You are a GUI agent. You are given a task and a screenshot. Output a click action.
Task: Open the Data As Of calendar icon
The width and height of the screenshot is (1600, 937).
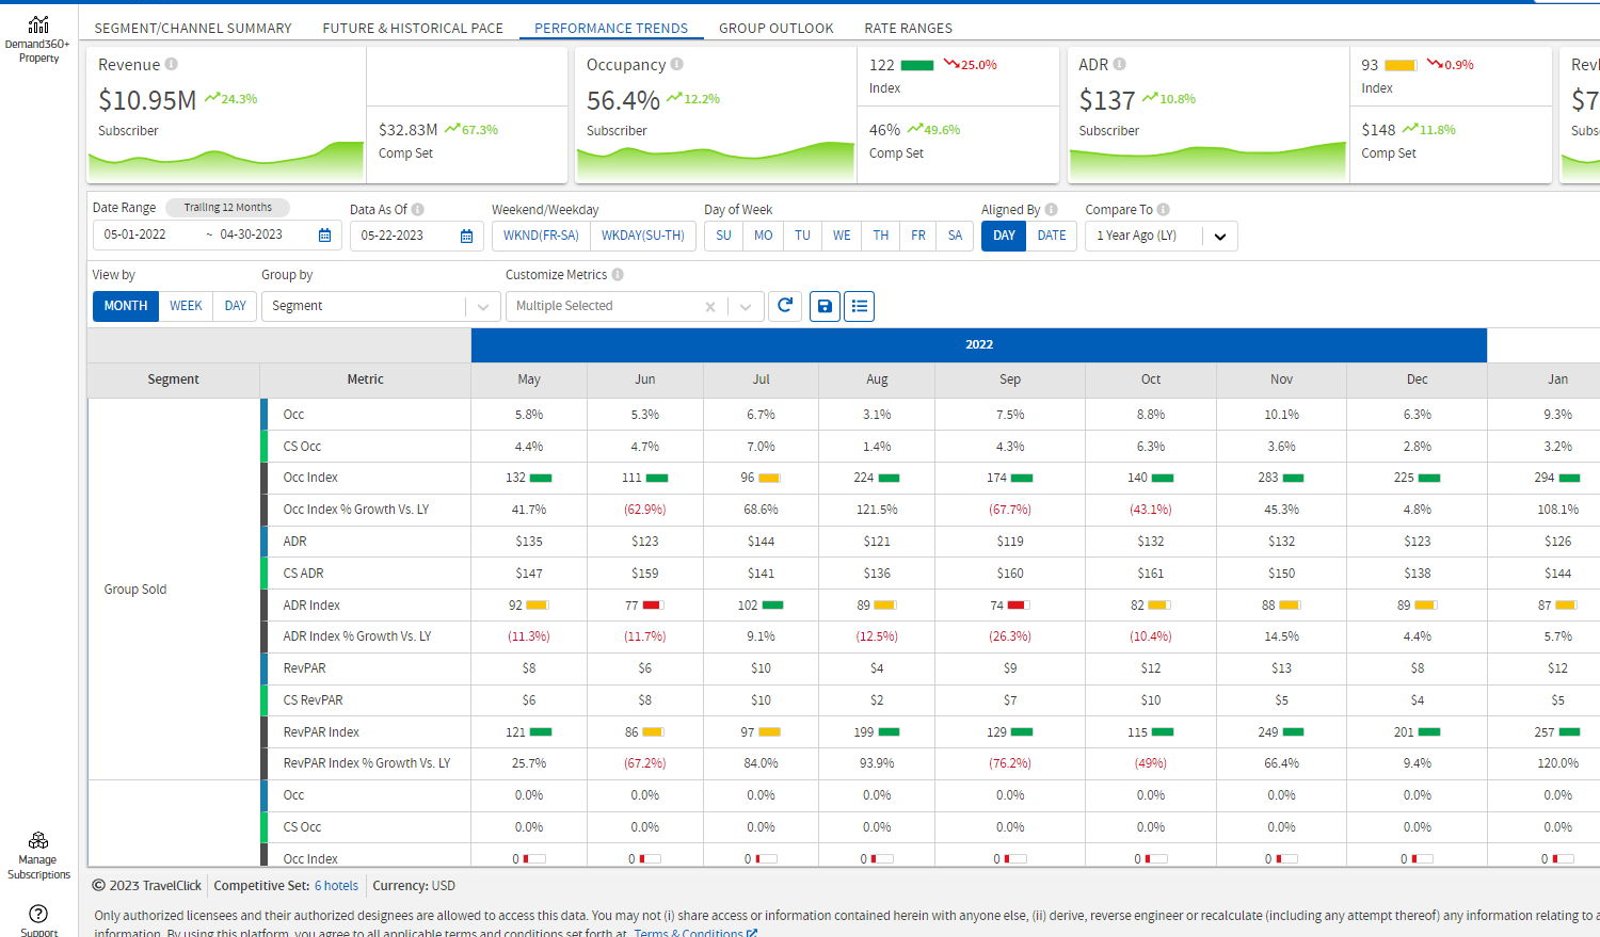coord(467,235)
